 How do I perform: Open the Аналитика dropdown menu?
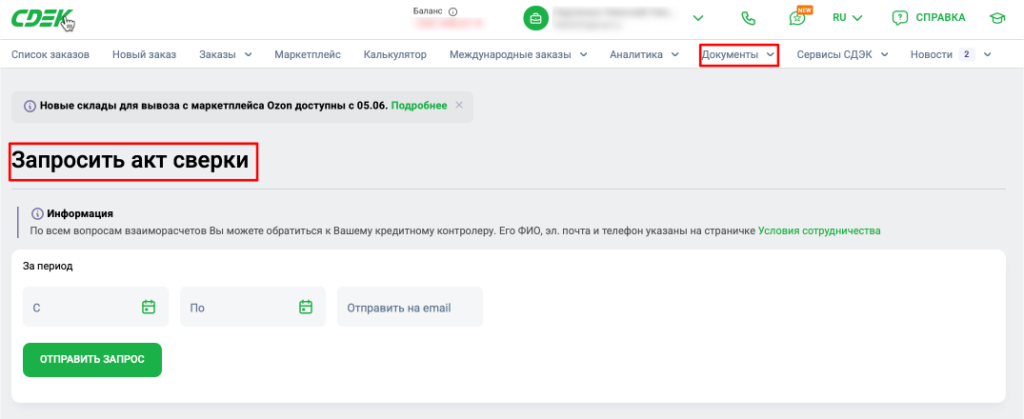tap(645, 55)
